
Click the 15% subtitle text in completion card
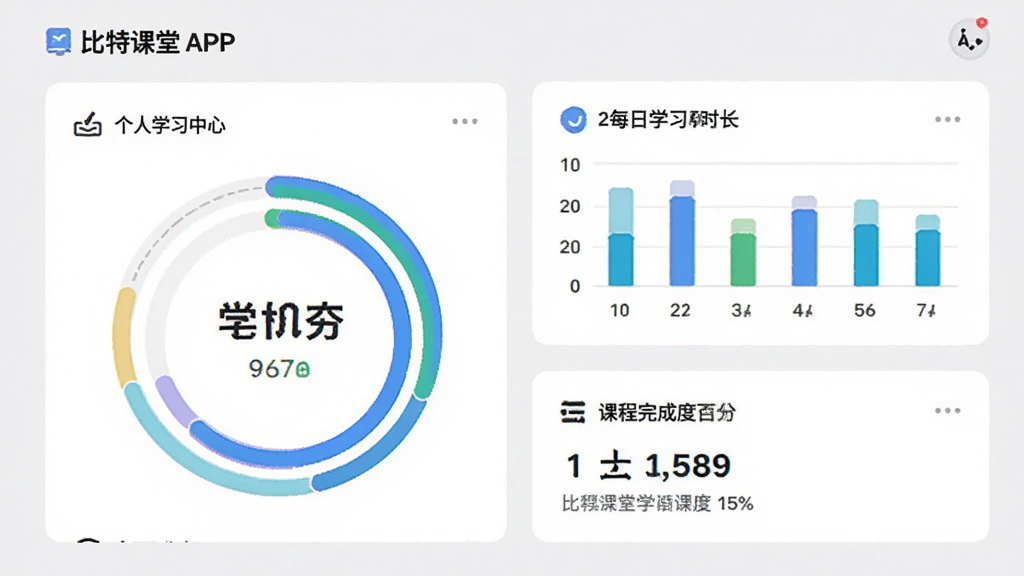coord(658,504)
